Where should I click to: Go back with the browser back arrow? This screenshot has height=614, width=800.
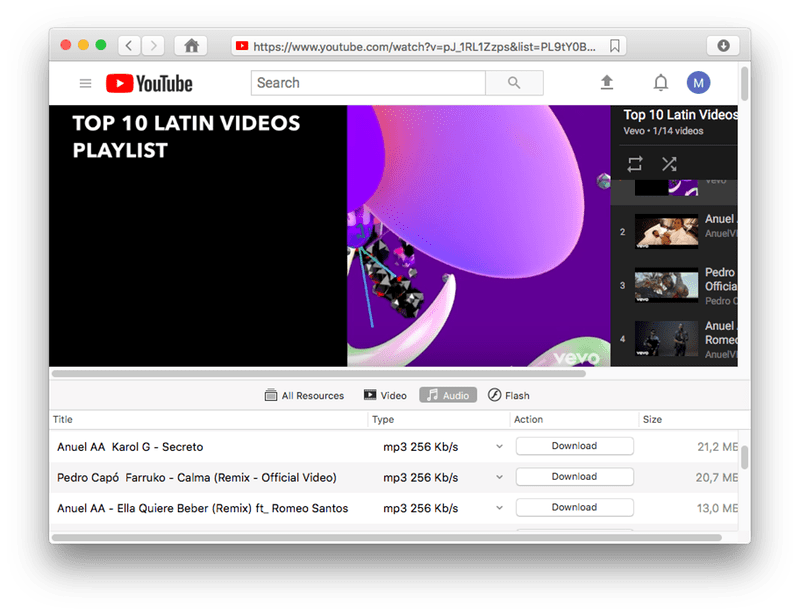tap(130, 46)
